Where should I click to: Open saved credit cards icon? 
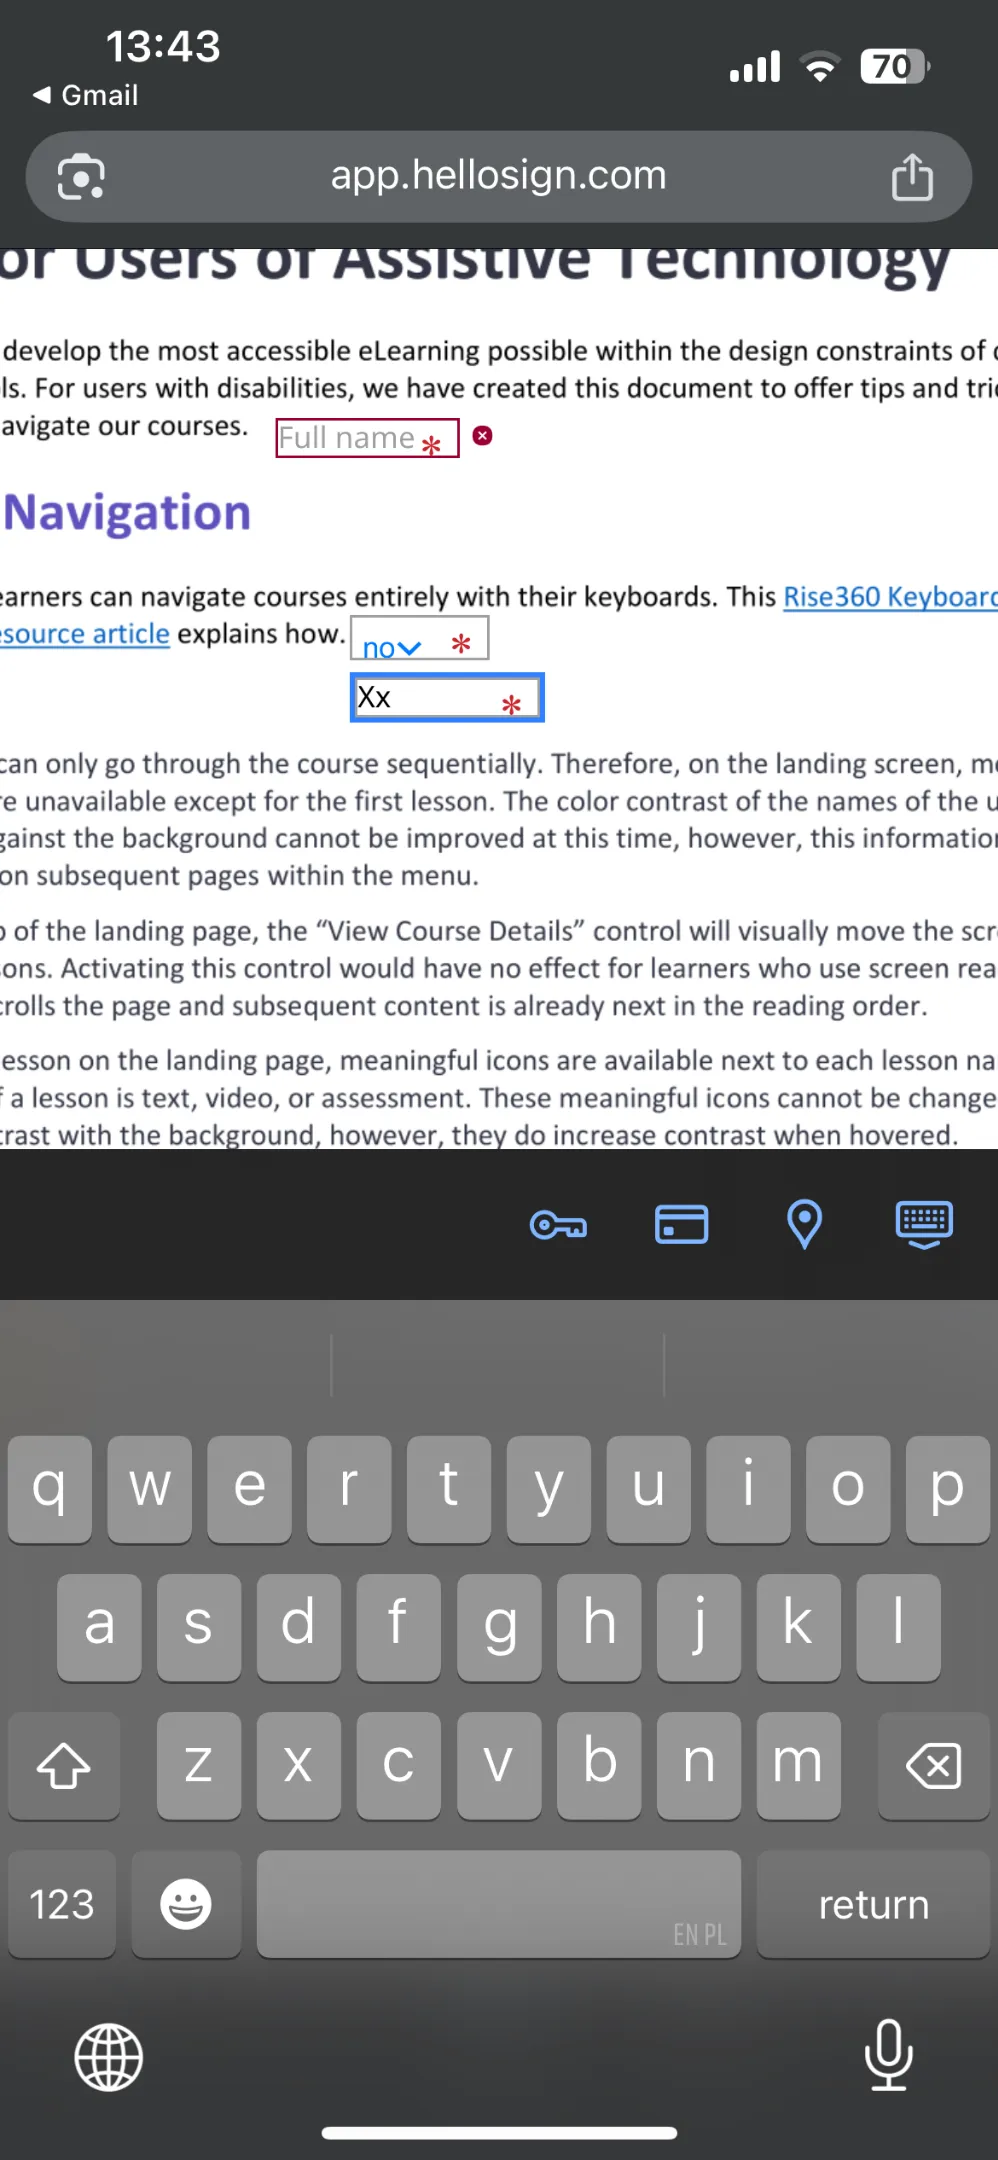(682, 1224)
